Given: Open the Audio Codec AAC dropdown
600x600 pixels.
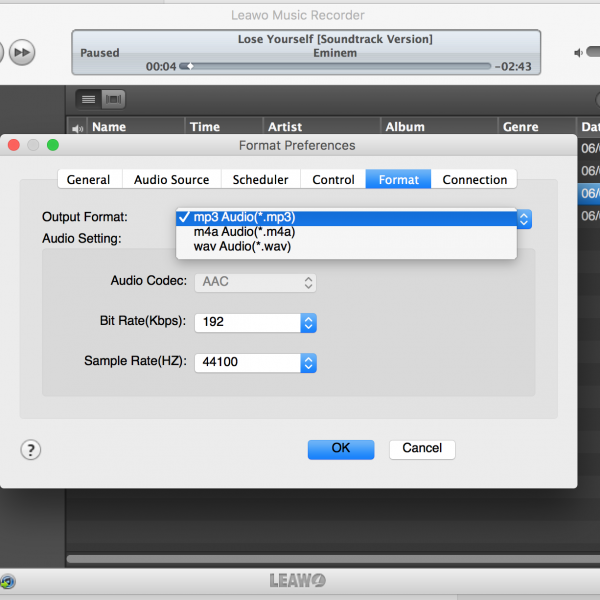Looking at the screenshot, I should point(255,282).
